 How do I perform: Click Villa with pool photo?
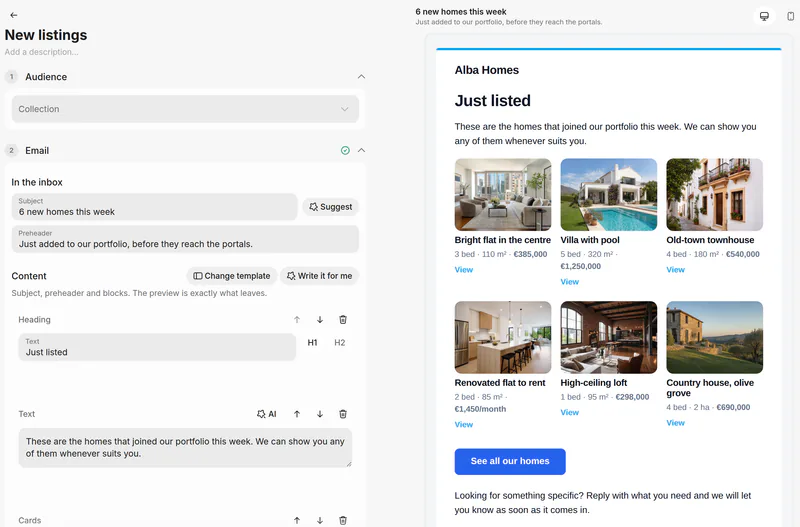click(609, 194)
